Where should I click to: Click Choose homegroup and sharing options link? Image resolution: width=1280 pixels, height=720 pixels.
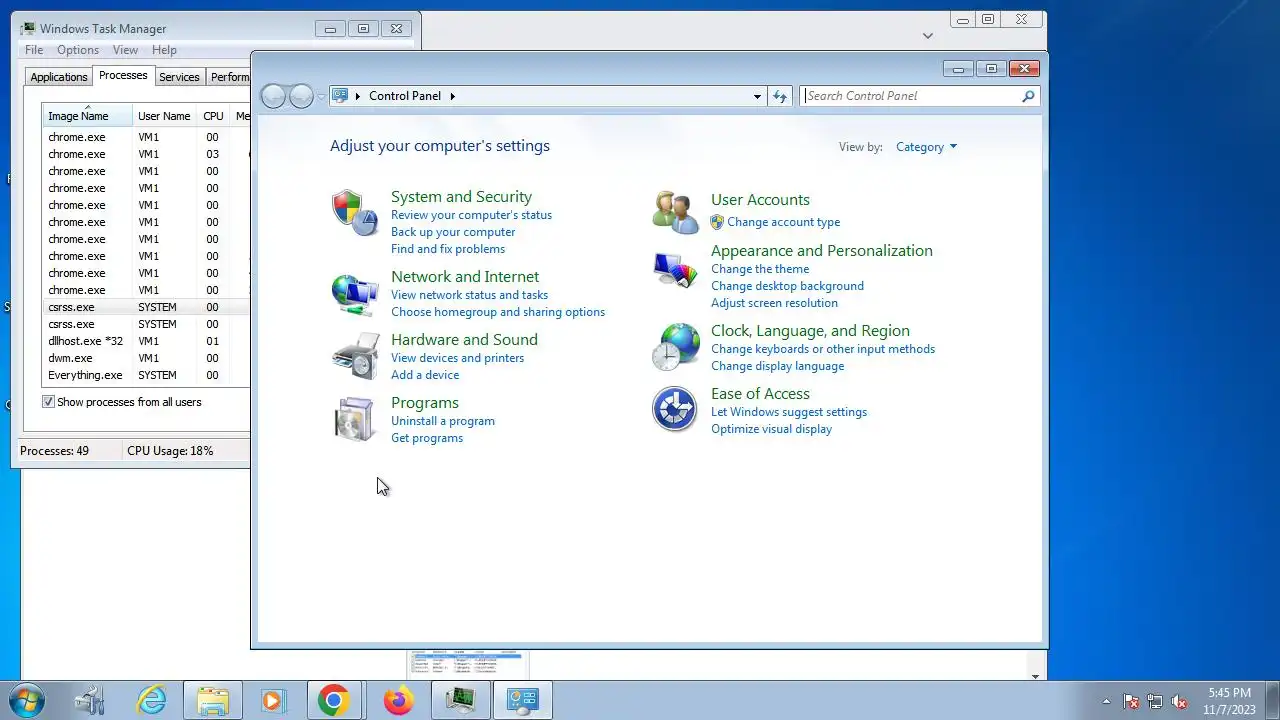point(498,312)
